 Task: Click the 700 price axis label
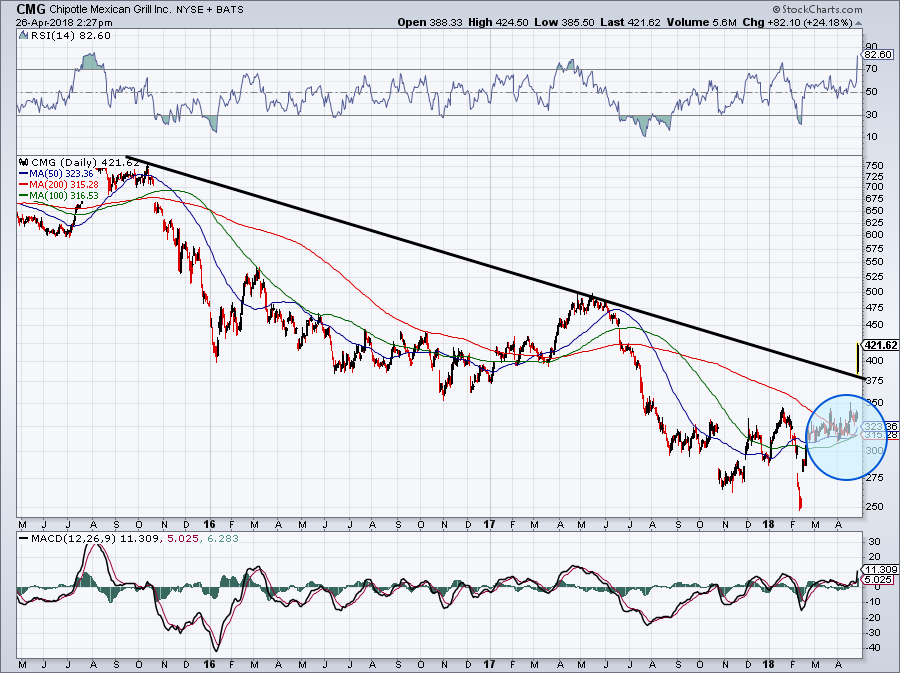874,186
